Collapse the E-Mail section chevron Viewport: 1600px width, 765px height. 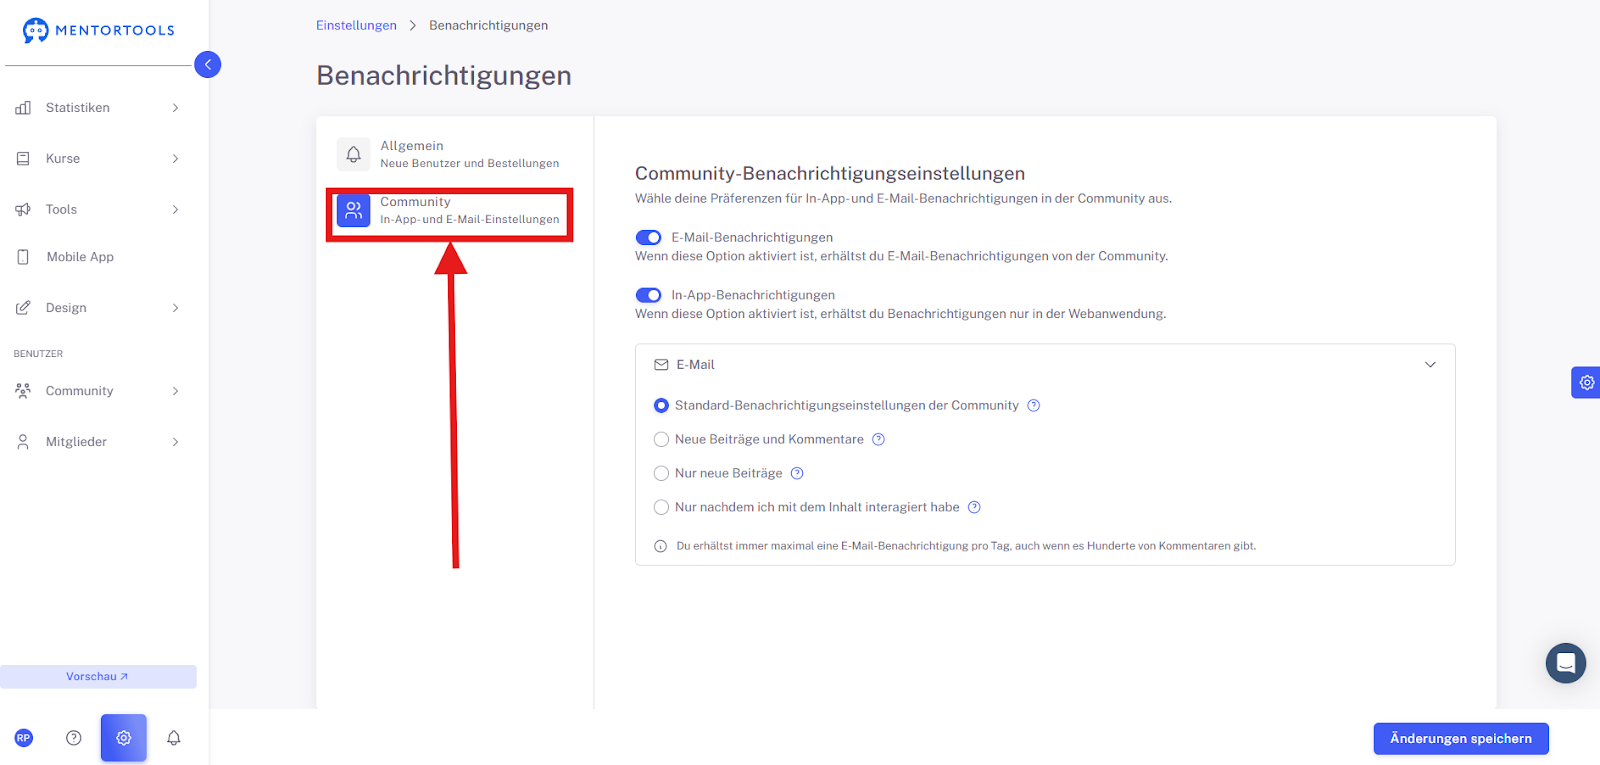pos(1430,365)
